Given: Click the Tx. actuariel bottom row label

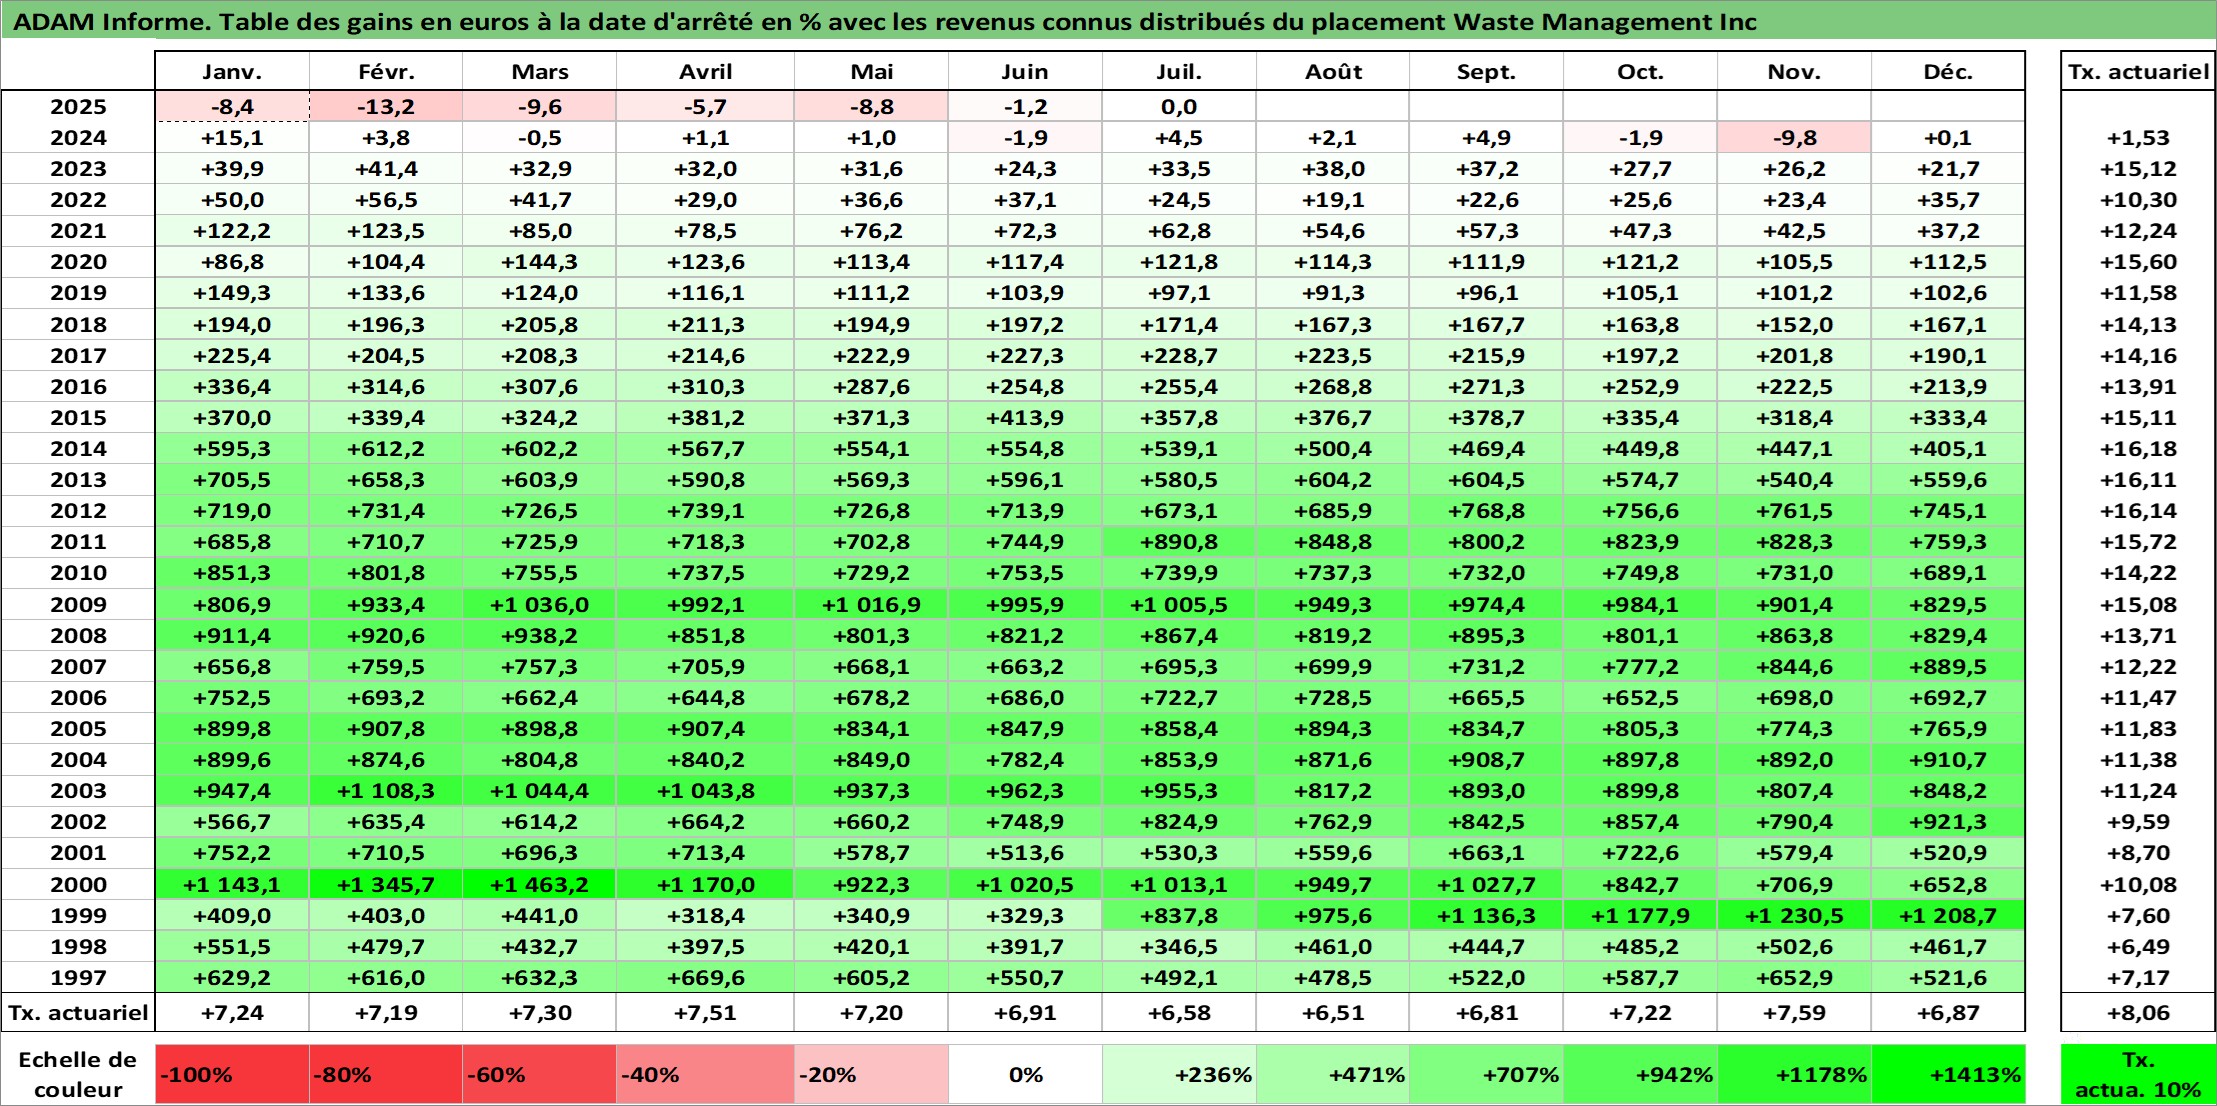Looking at the screenshot, I should 78,1013.
